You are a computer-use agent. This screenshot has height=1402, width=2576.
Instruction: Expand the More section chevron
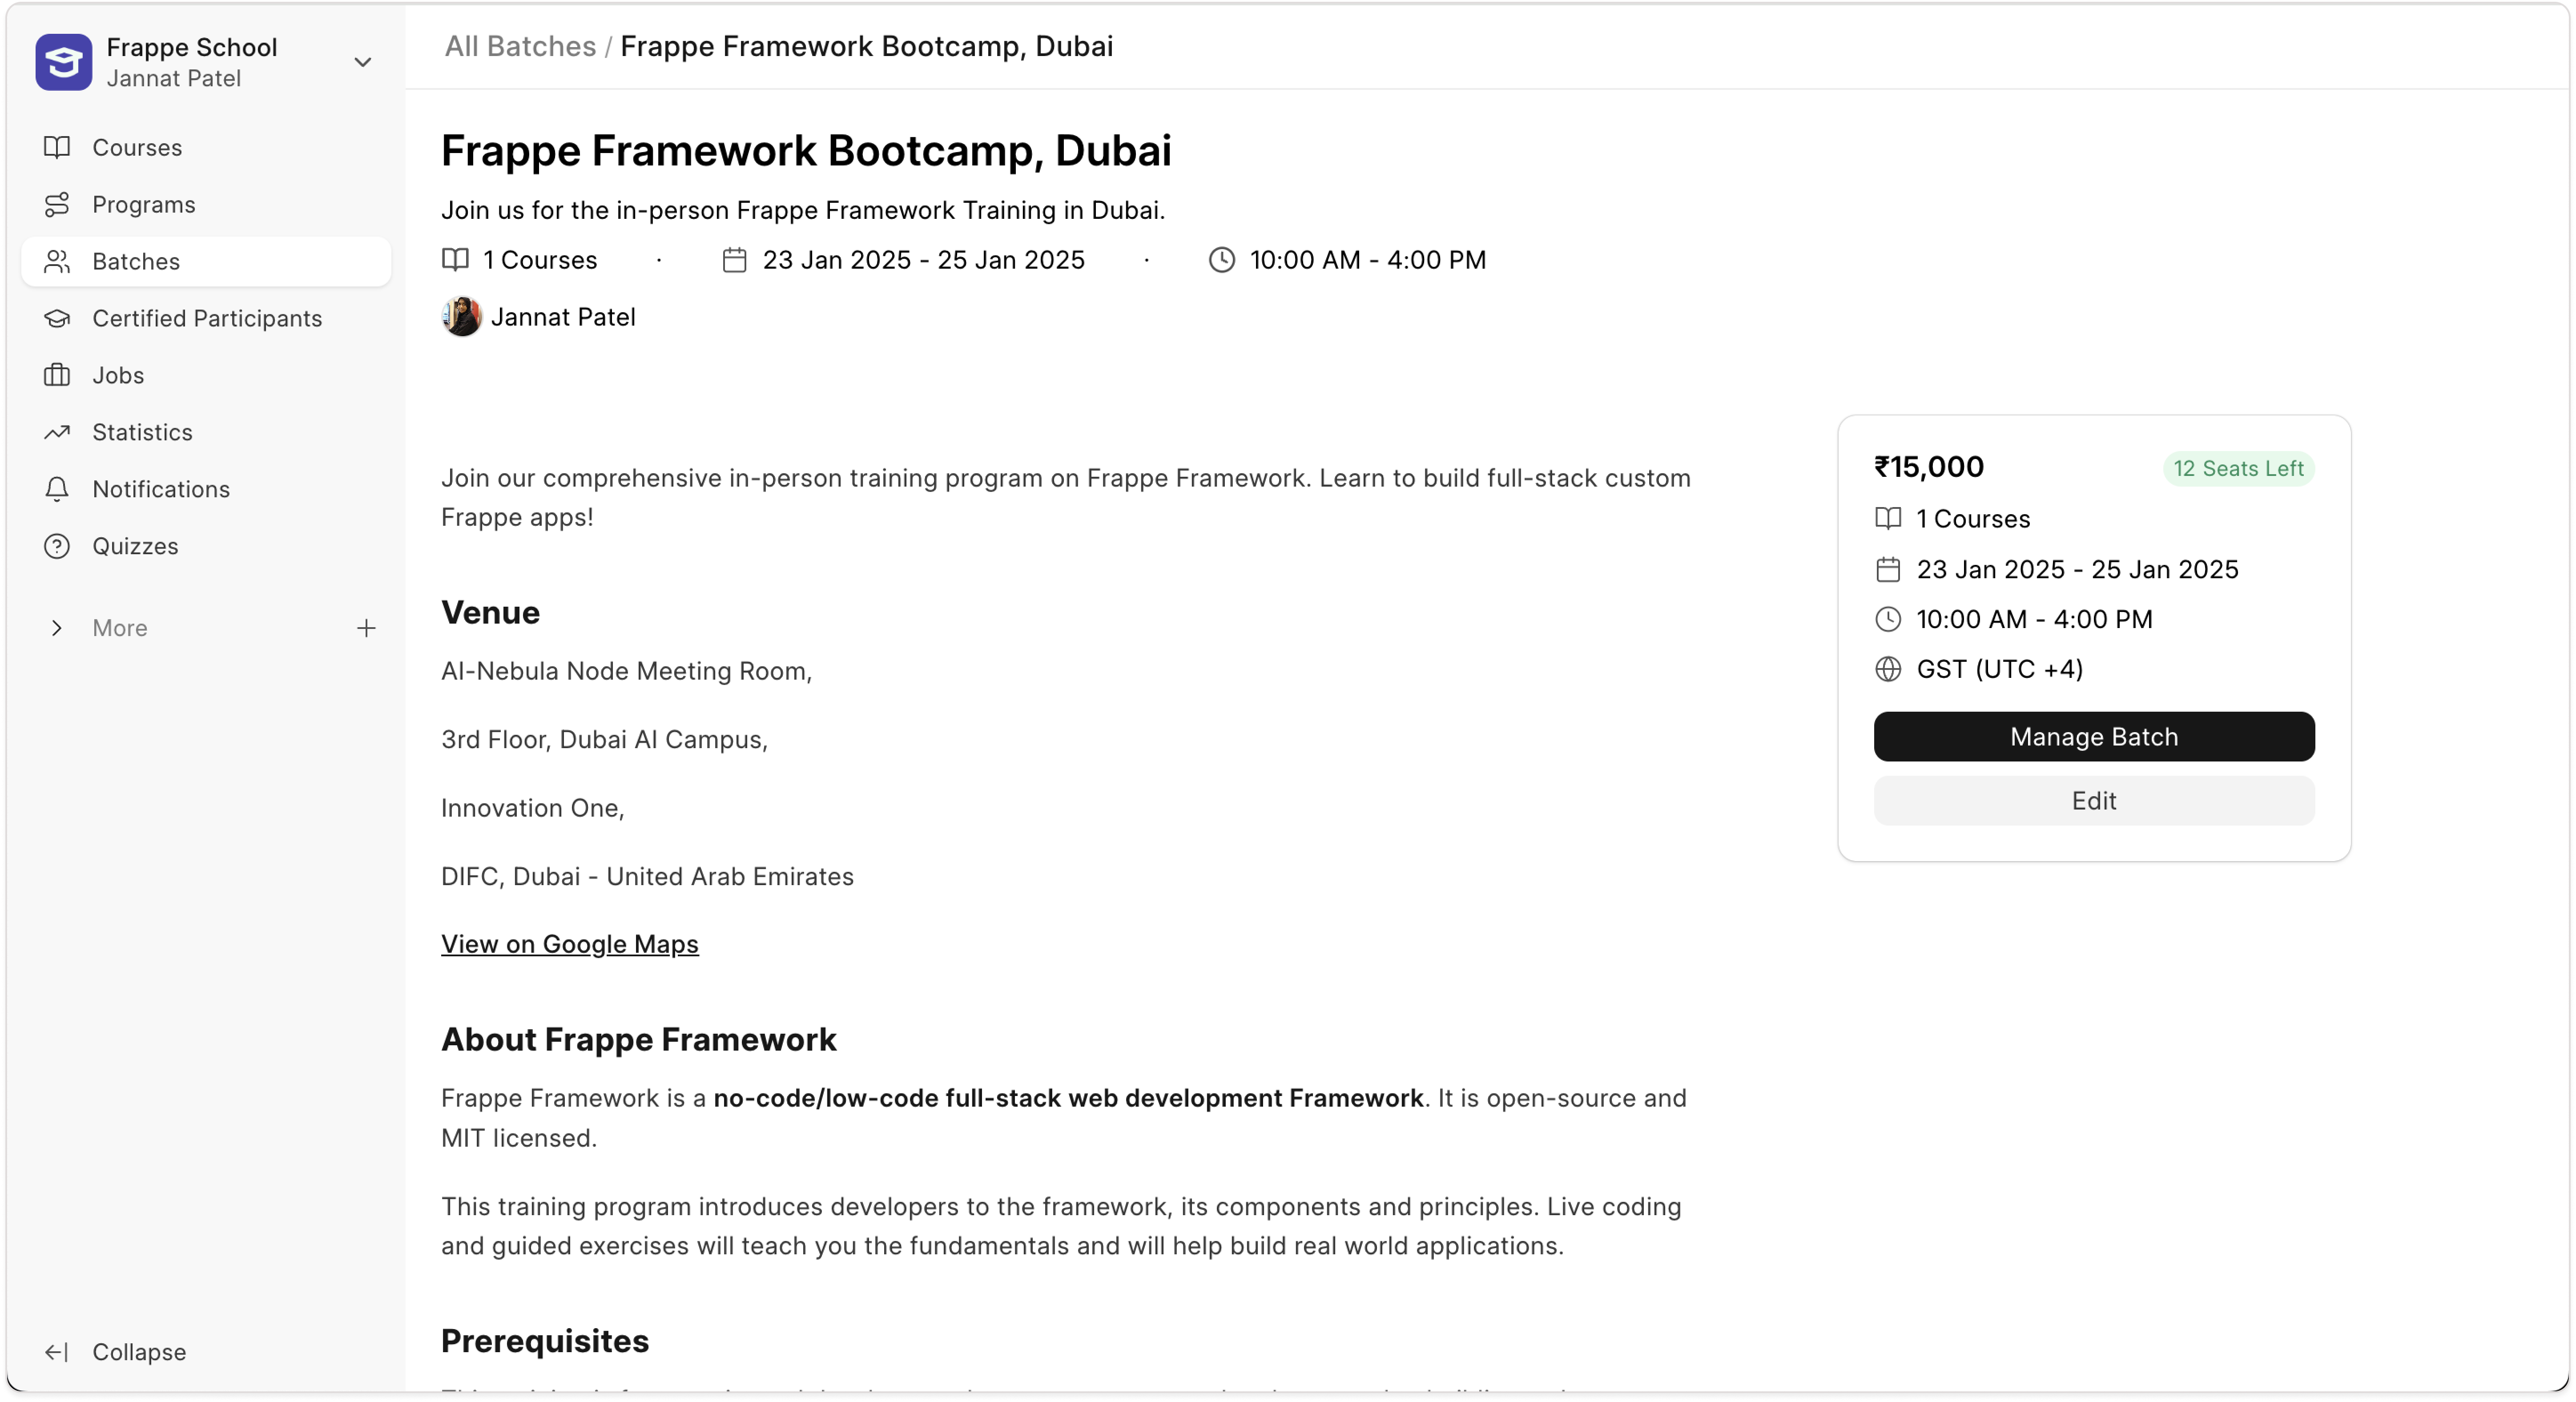pos(57,628)
